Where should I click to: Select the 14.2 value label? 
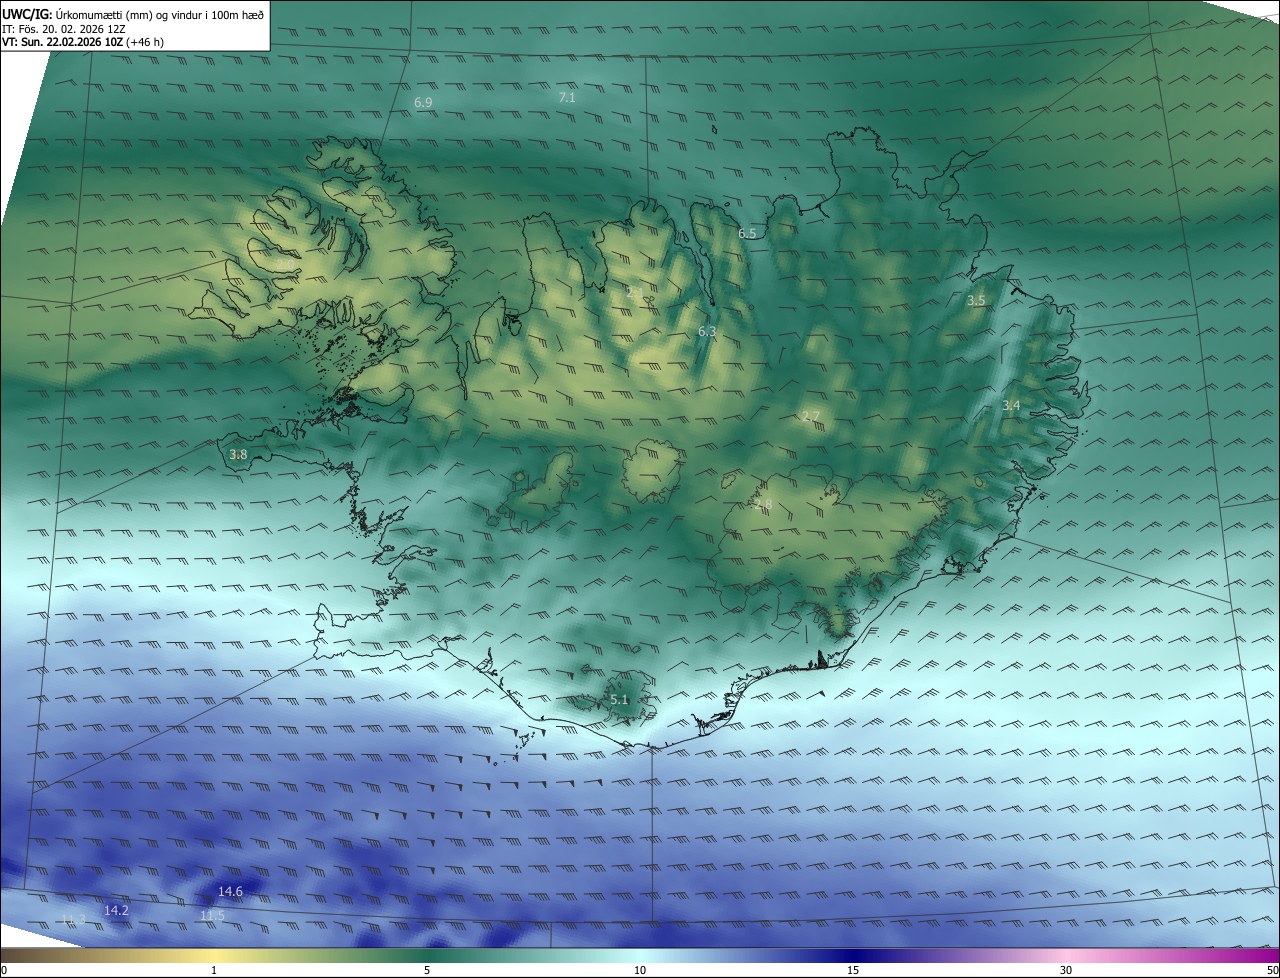(116, 910)
